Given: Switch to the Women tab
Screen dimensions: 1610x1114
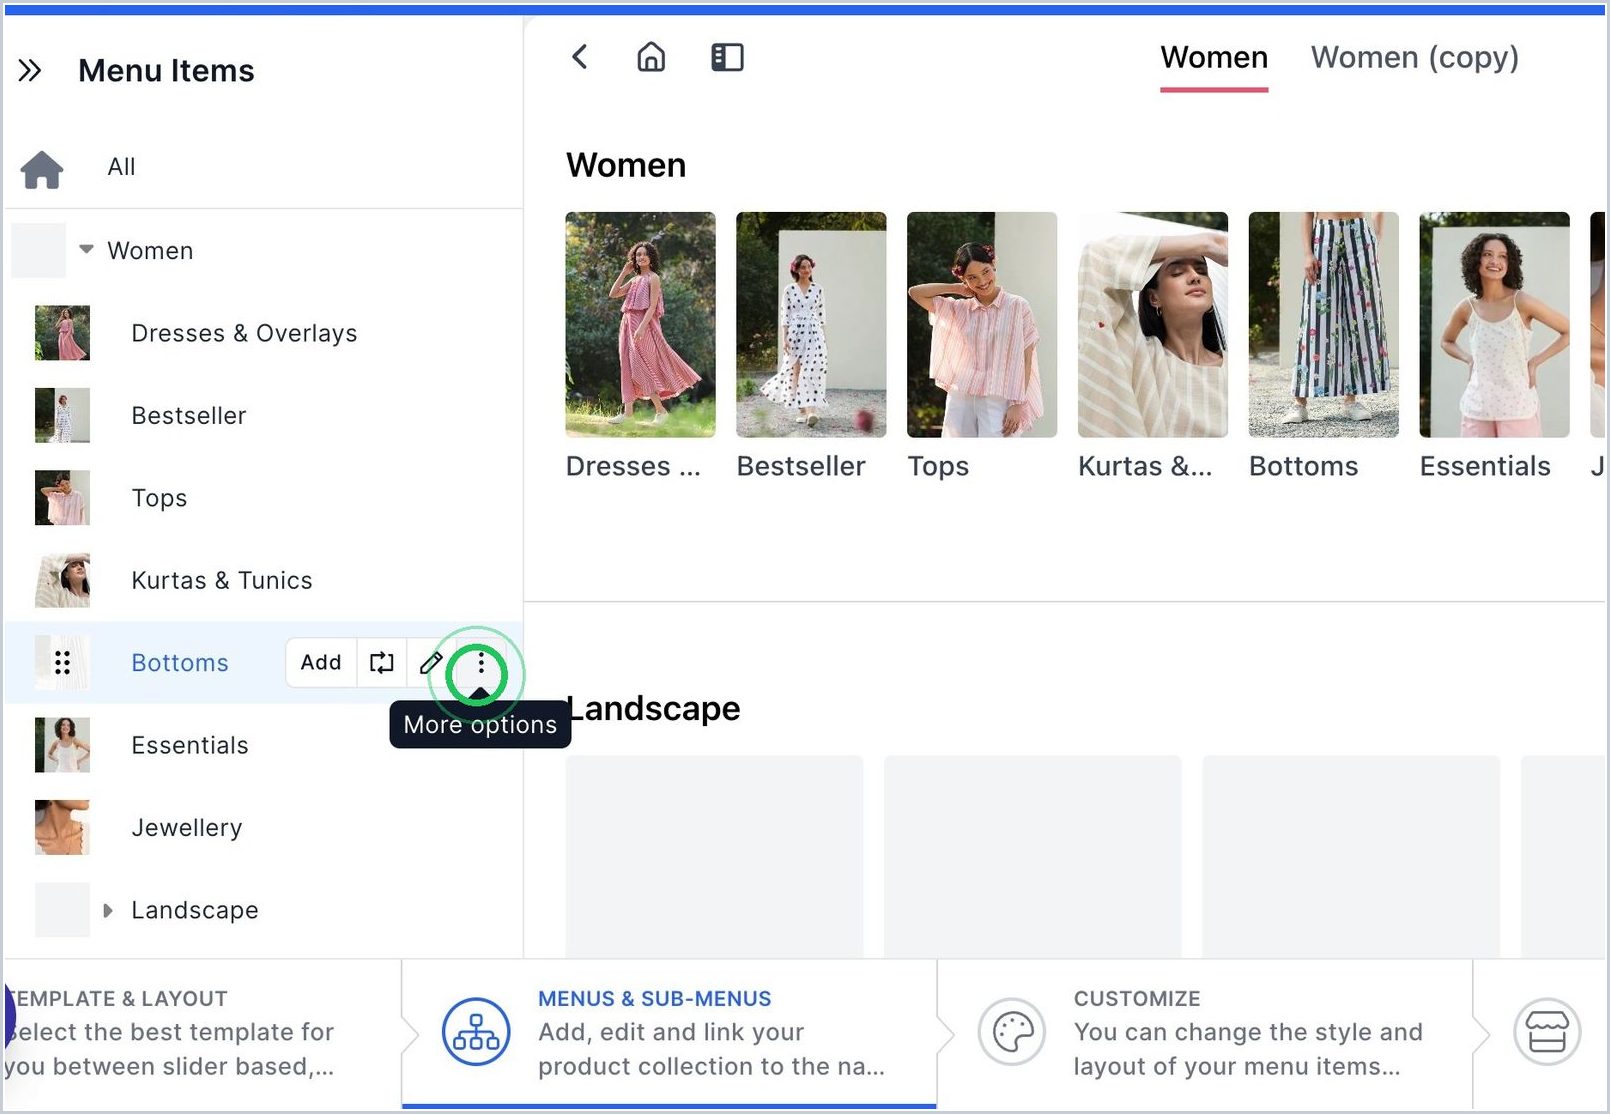Looking at the screenshot, I should (x=1214, y=58).
